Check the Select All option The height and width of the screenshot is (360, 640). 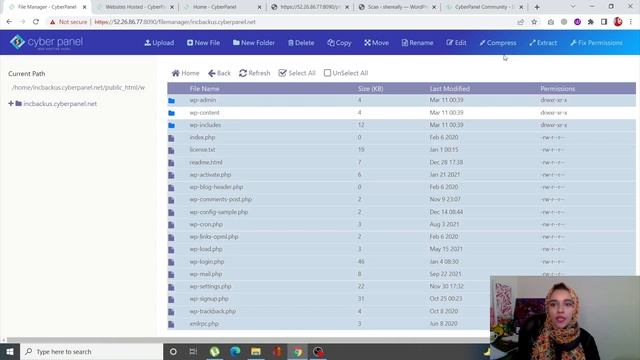(297, 73)
